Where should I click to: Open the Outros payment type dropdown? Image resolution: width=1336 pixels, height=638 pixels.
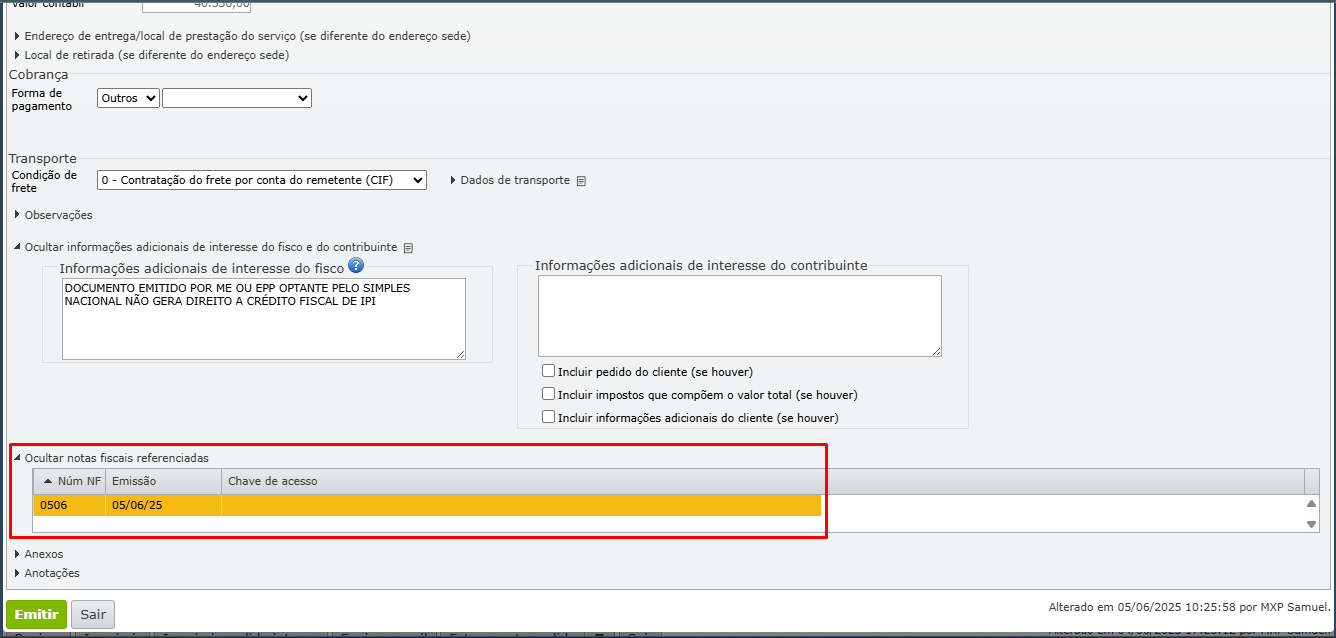point(128,98)
